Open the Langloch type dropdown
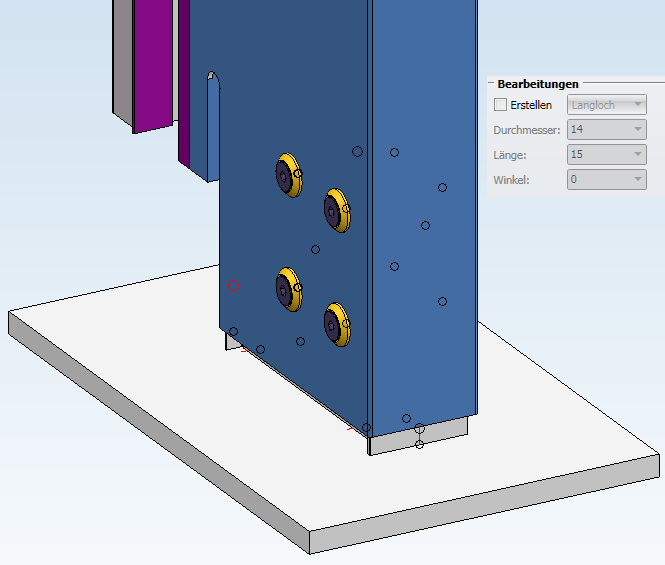The image size is (665, 565). [x=606, y=105]
